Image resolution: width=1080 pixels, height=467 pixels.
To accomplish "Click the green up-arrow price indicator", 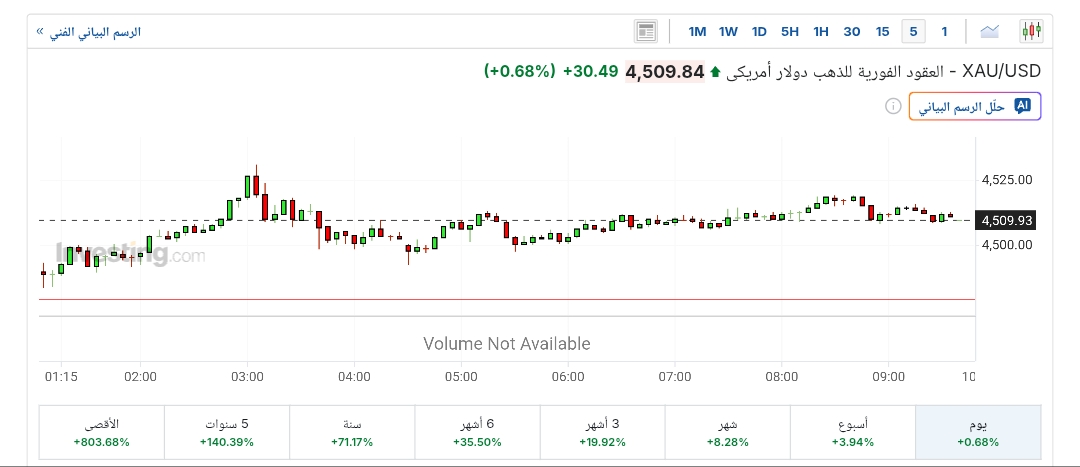I will [715, 72].
